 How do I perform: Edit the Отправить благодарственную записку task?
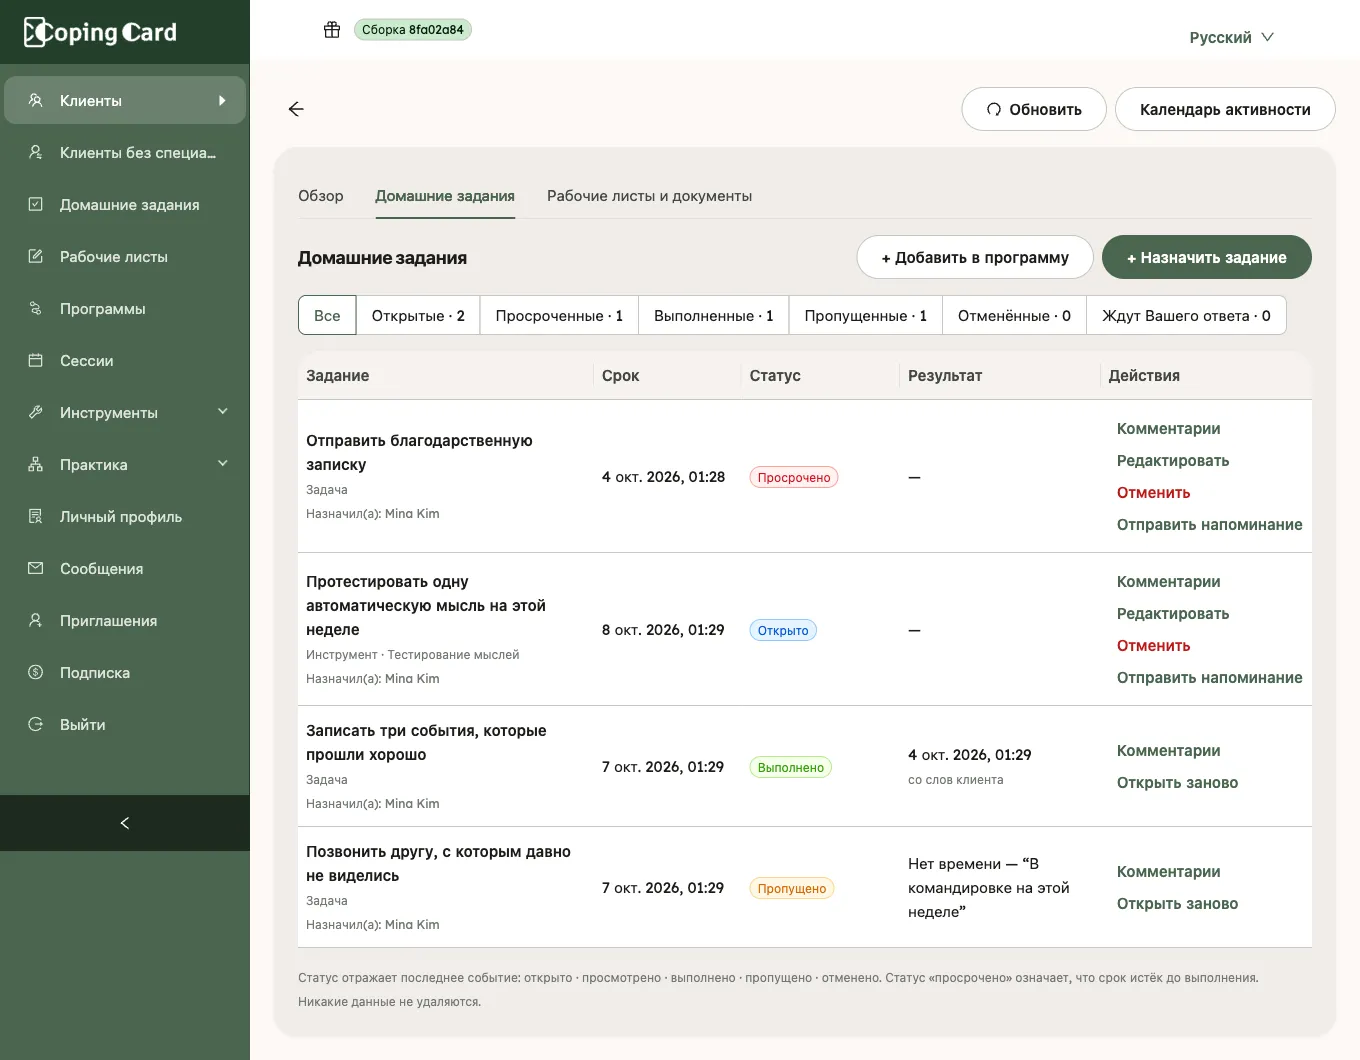pos(1173,460)
